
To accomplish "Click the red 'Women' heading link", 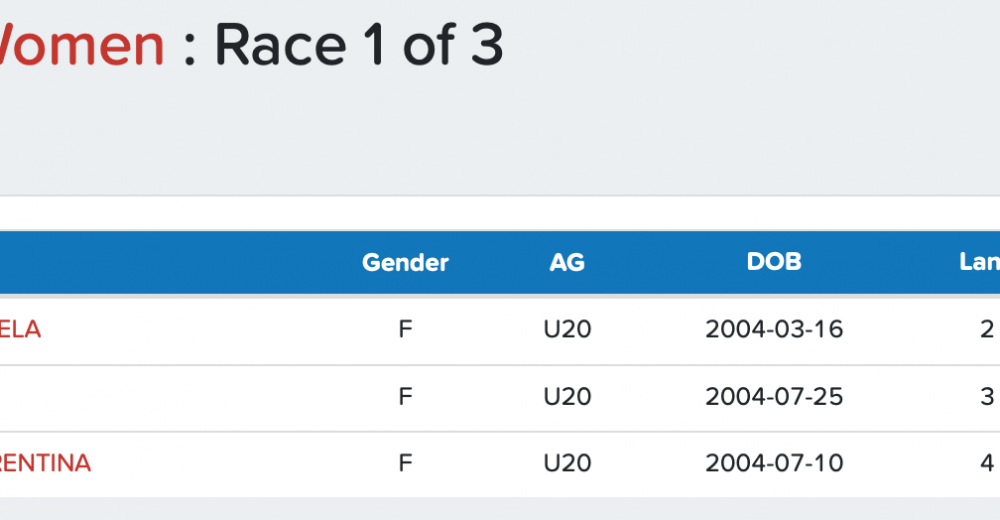I will 80,45.
